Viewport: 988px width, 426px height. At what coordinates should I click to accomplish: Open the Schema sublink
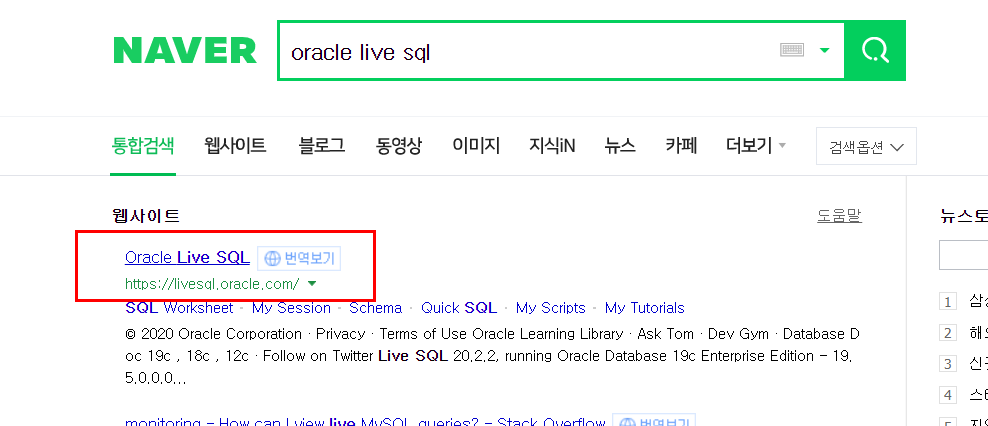point(376,308)
